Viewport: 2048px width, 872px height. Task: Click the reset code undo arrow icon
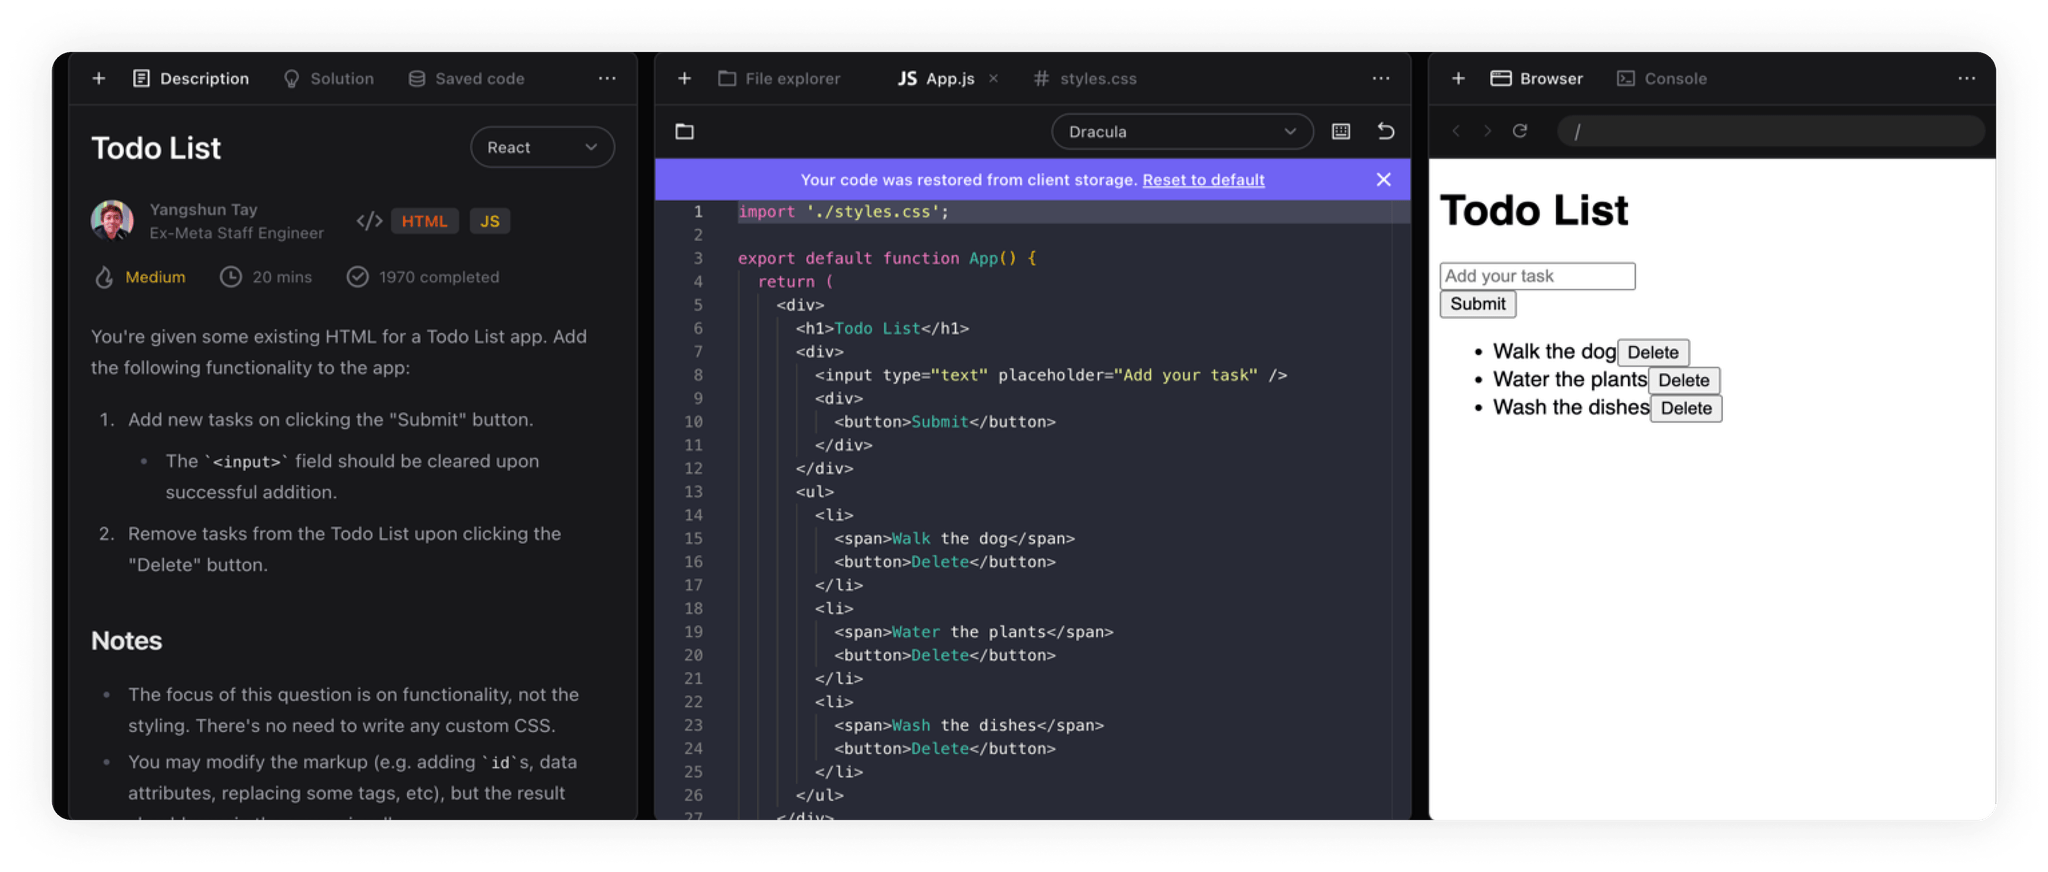coord(1385,131)
